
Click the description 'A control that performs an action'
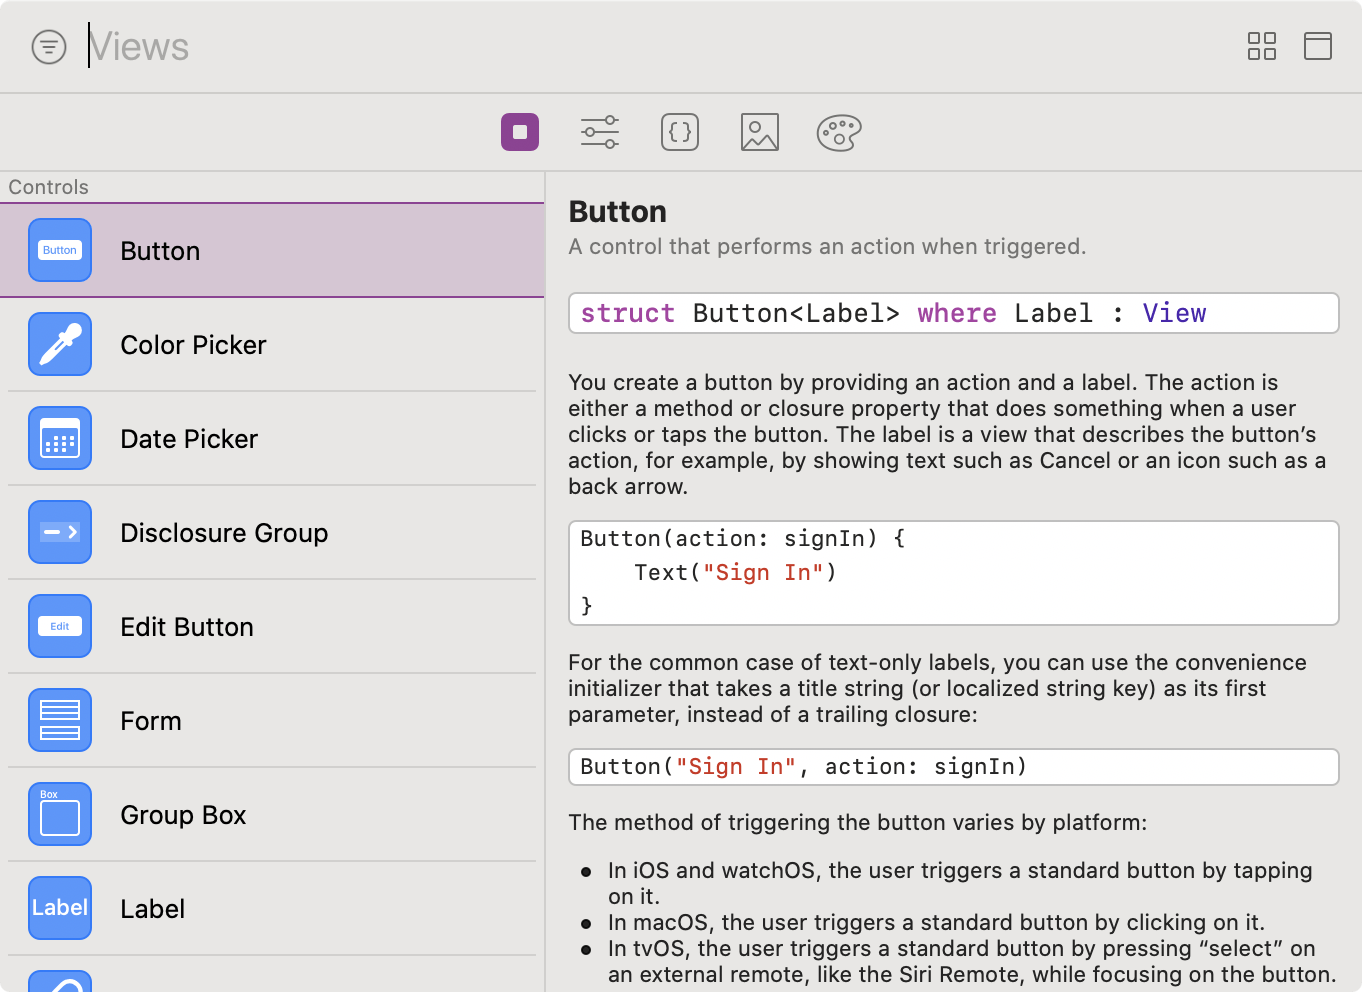(827, 247)
